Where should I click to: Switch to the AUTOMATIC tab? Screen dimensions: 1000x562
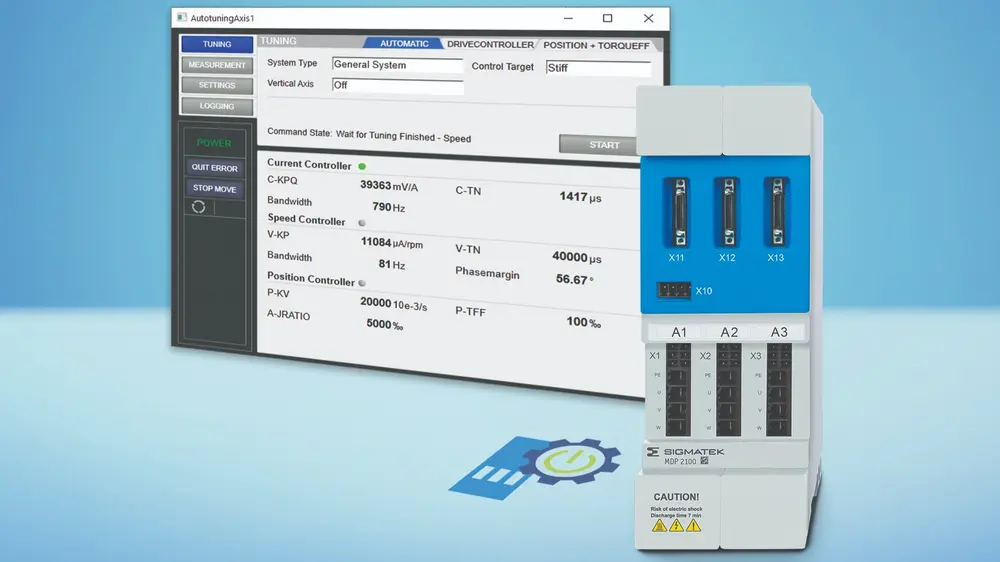(403, 44)
